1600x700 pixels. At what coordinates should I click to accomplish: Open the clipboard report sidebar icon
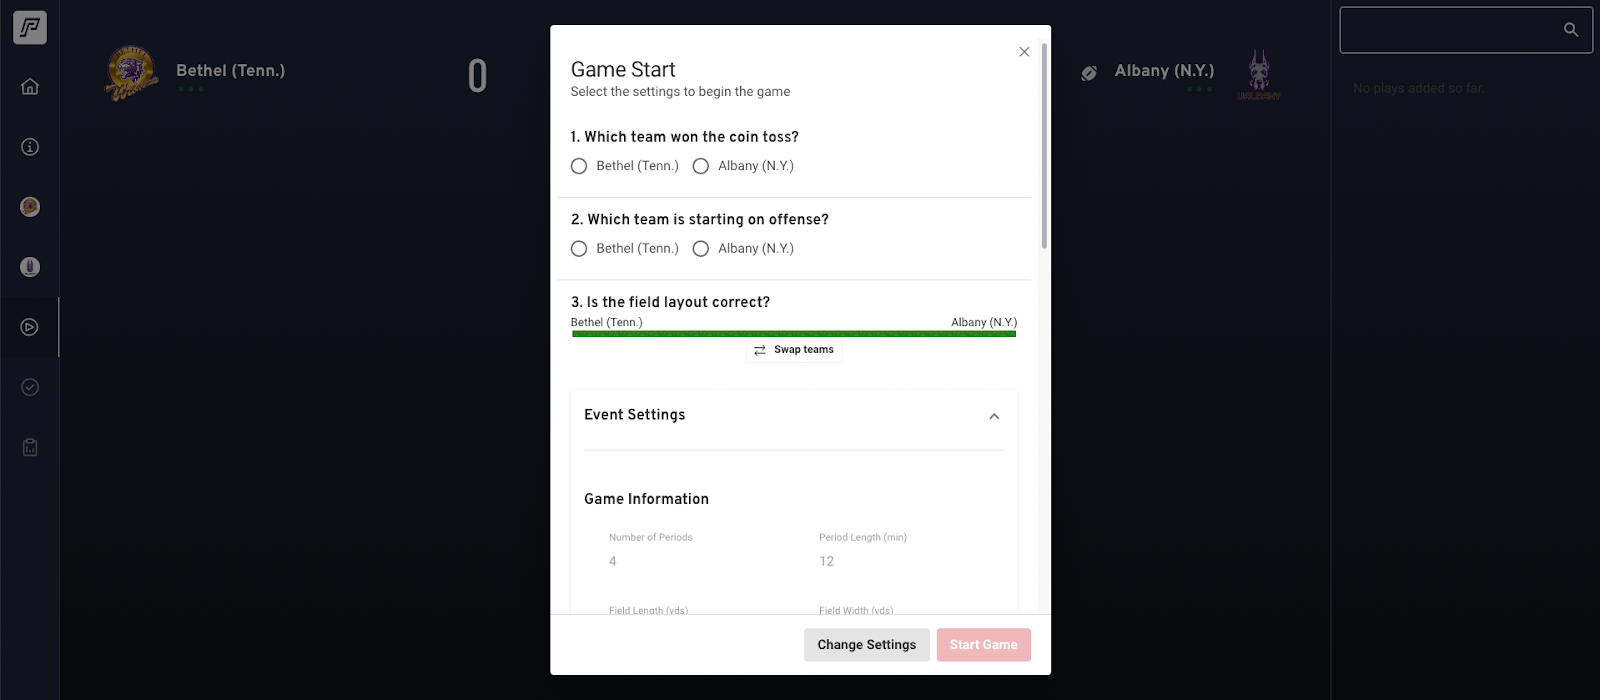tap(30, 447)
